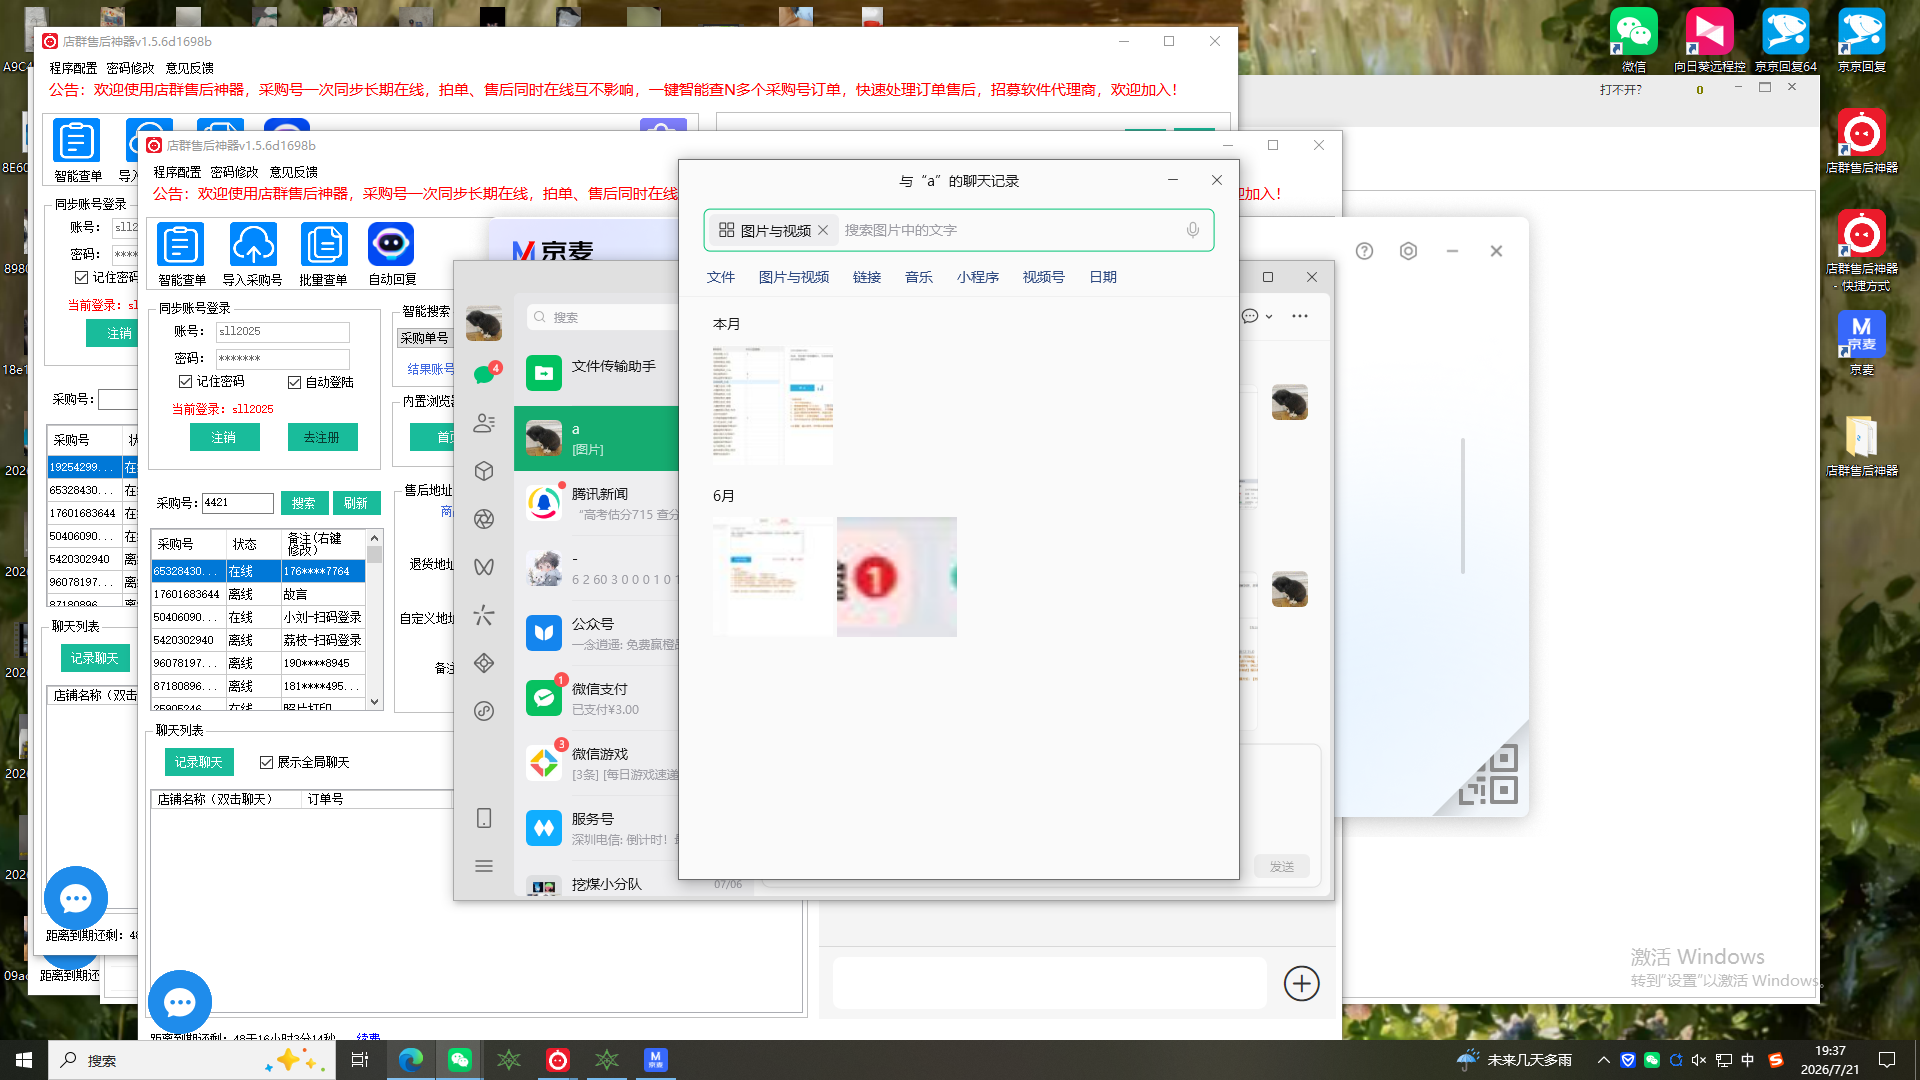The height and width of the screenshot is (1080, 1920).
Task: Click the round plus icon at bottom right
Action: 1301,983
